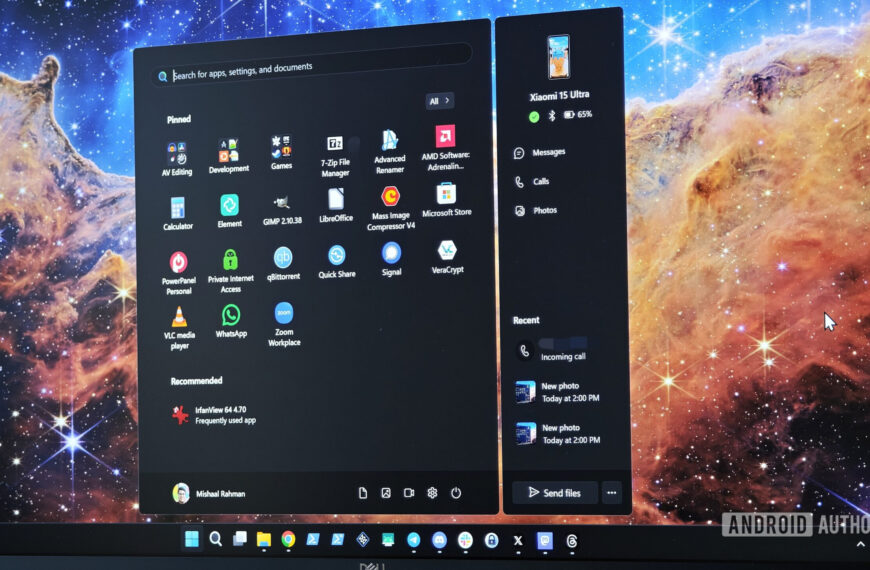Open more options beside Send files
The height and width of the screenshot is (570, 870).
click(612, 492)
